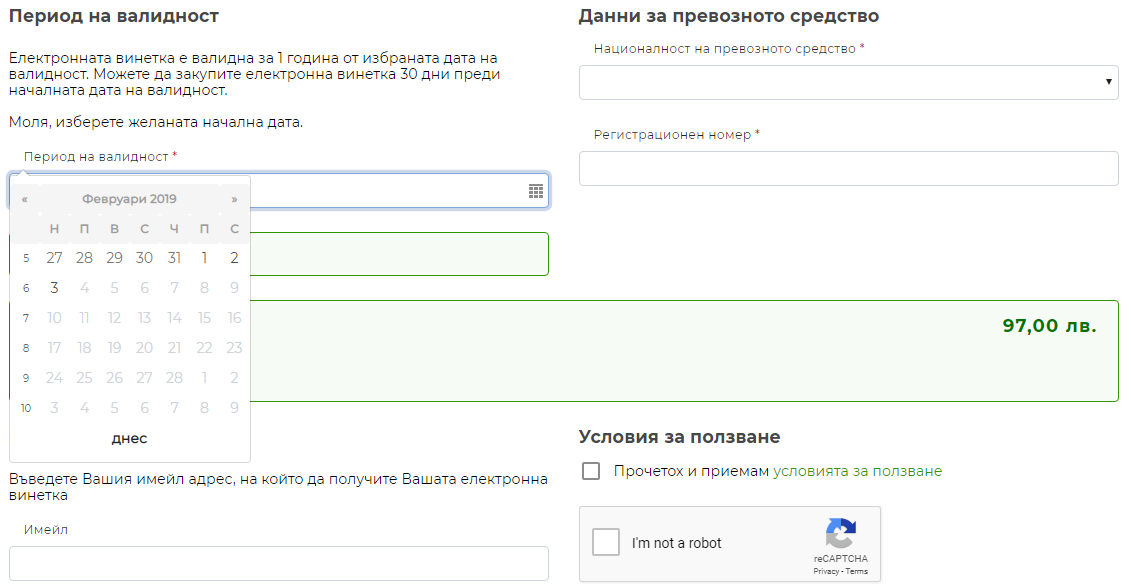Select date 3 in week 6
The height and width of the screenshot is (587, 1131).
point(54,288)
